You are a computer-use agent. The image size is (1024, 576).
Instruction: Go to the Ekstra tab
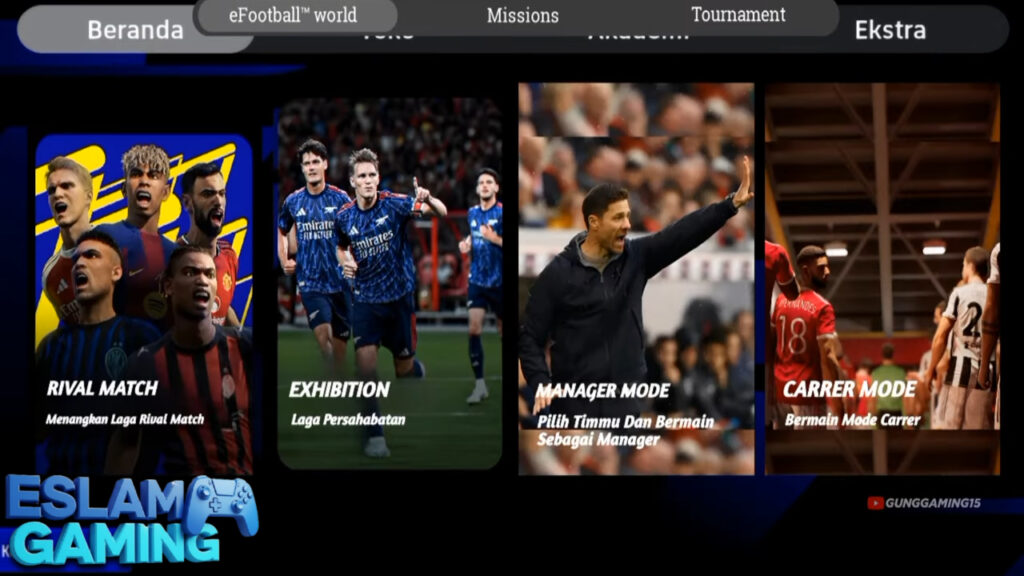pyautogui.click(x=890, y=30)
